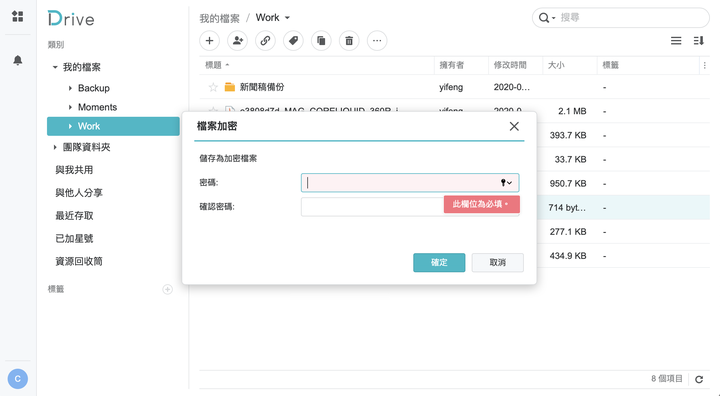Focus the 密碼 input field
720x396 pixels.
click(x=410, y=183)
